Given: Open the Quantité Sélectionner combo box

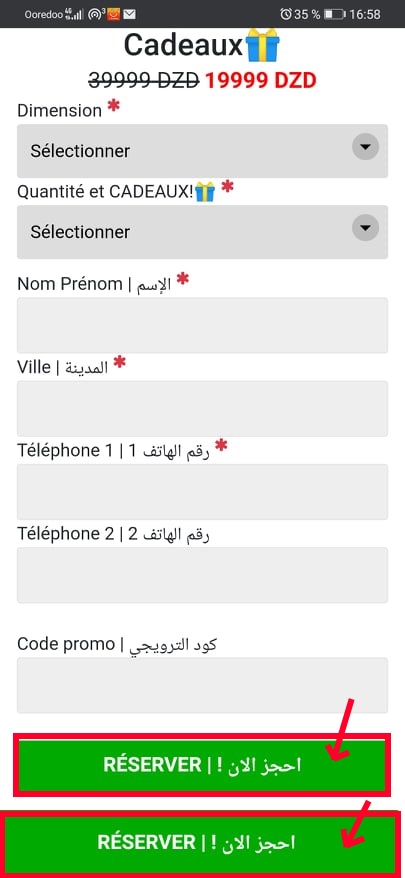Looking at the screenshot, I should click(202, 232).
